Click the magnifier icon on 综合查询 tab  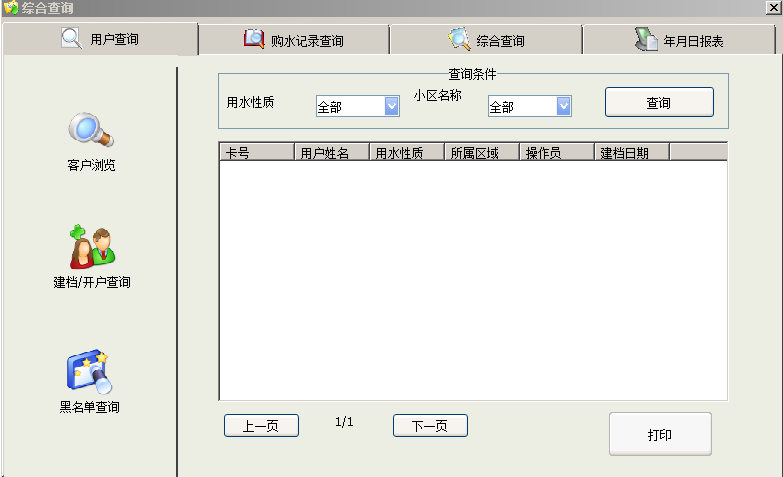tap(459, 39)
